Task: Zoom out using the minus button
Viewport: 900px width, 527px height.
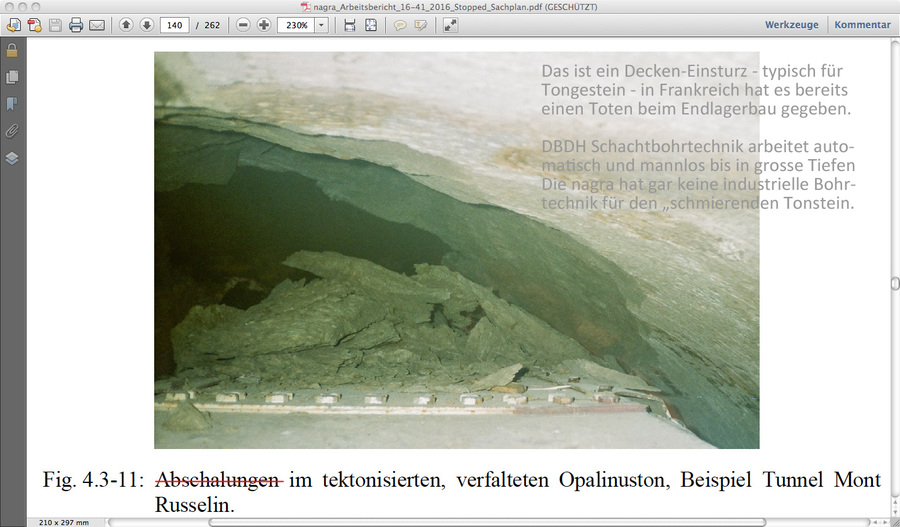Action: (x=243, y=25)
